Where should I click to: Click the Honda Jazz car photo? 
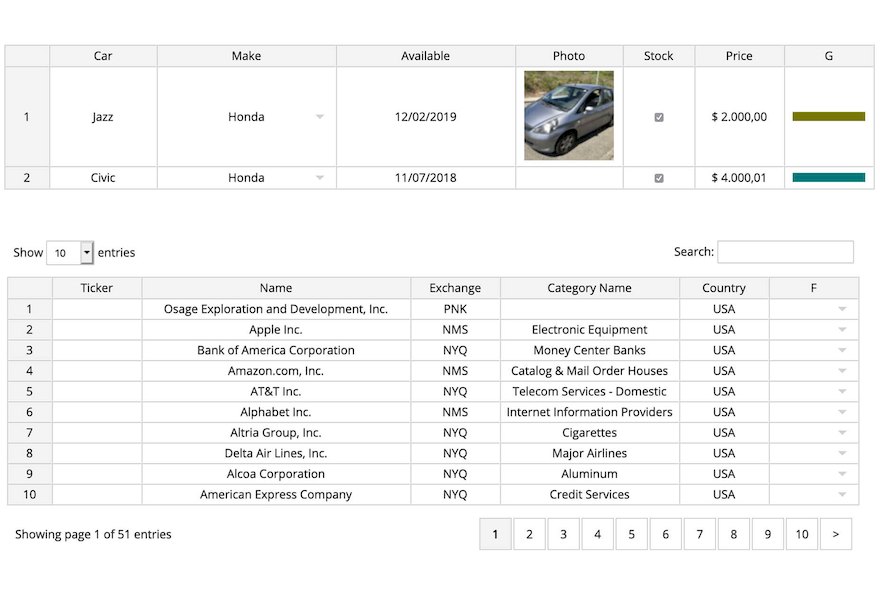point(569,116)
